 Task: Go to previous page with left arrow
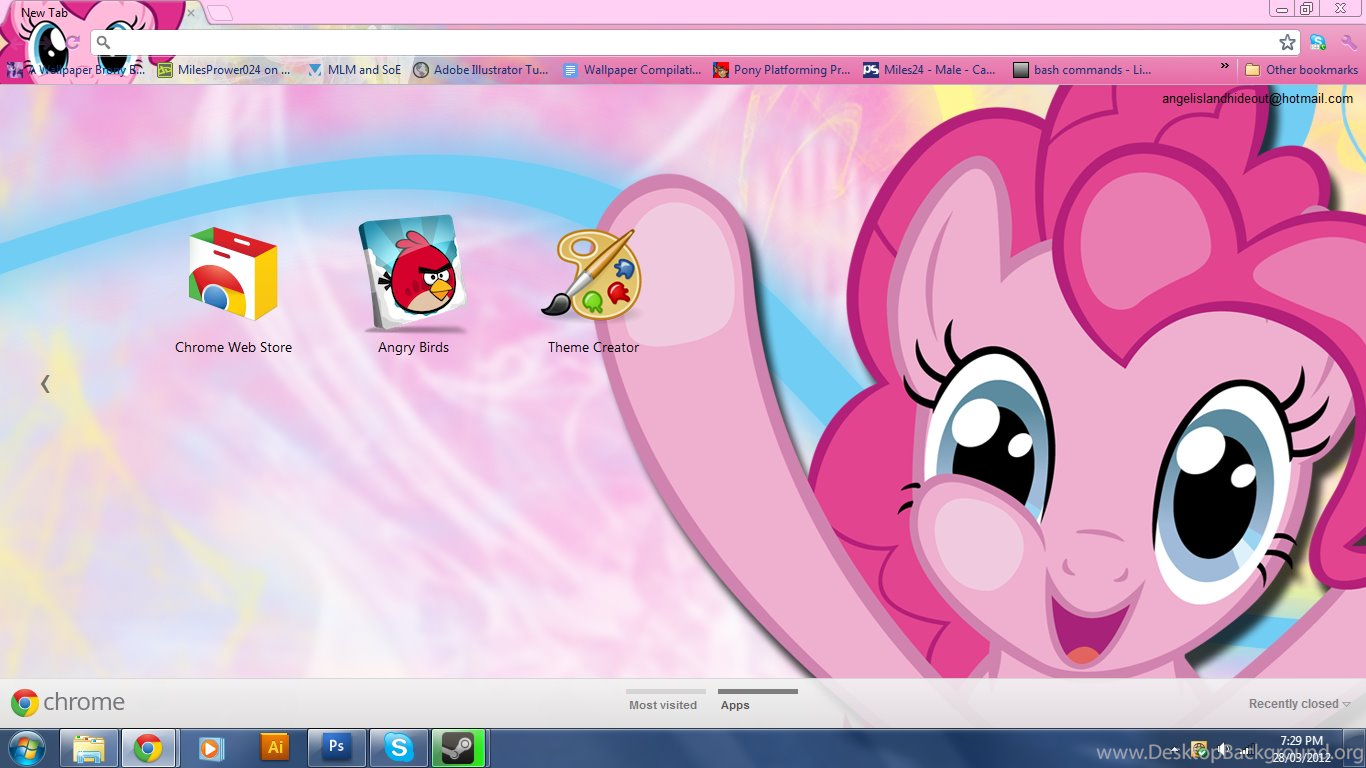[45, 383]
